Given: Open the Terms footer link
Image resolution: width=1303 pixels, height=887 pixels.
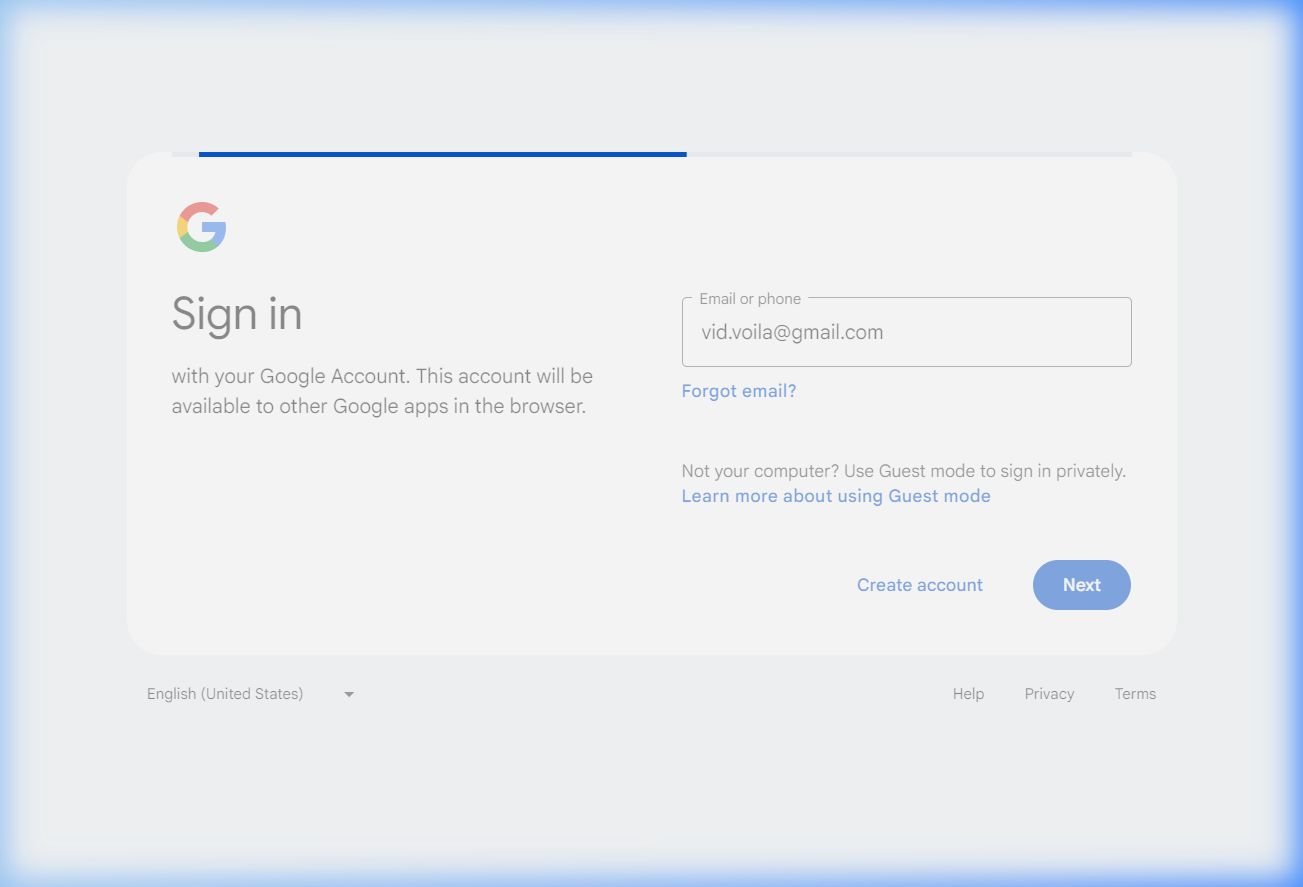Looking at the screenshot, I should [x=1134, y=694].
